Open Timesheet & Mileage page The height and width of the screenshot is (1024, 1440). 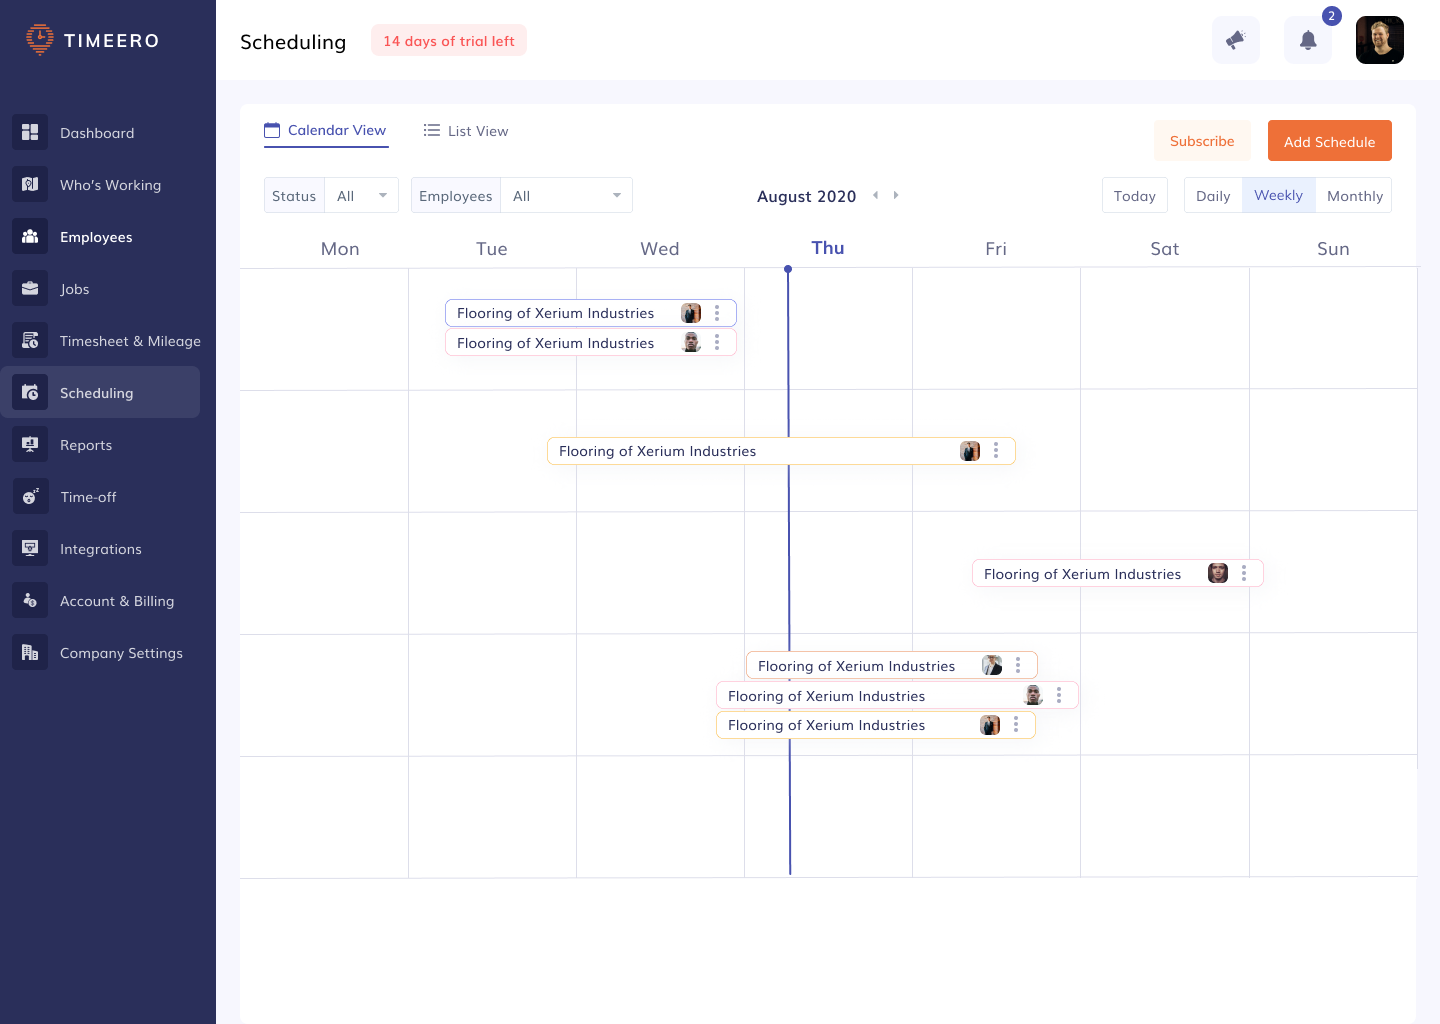click(x=130, y=341)
